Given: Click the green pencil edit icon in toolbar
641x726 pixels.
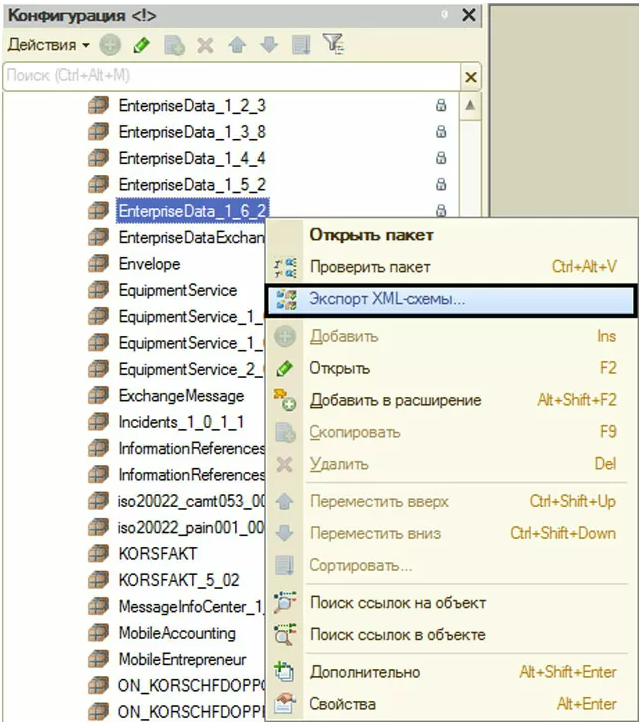Looking at the screenshot, I should [x=142, y=46].
